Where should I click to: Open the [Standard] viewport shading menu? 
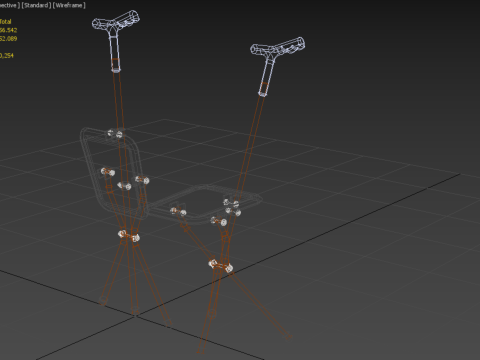[36, 5]
